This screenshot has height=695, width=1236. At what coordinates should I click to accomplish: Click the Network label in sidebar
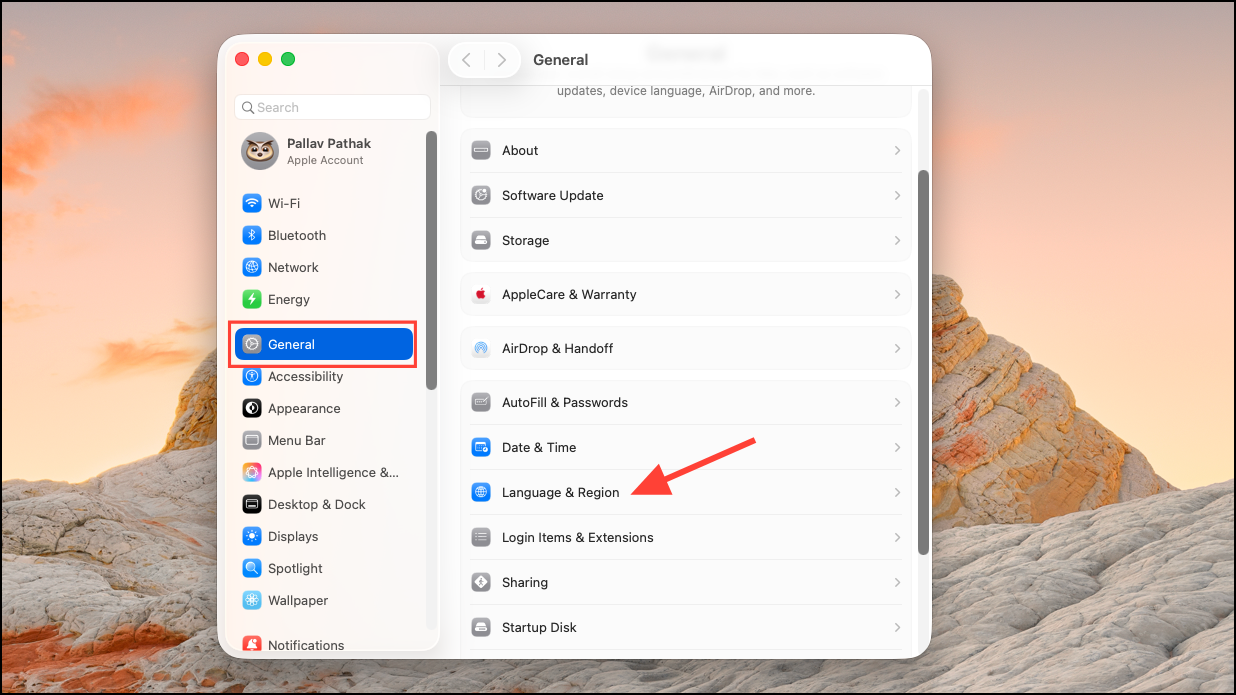[x=293, y=267]
